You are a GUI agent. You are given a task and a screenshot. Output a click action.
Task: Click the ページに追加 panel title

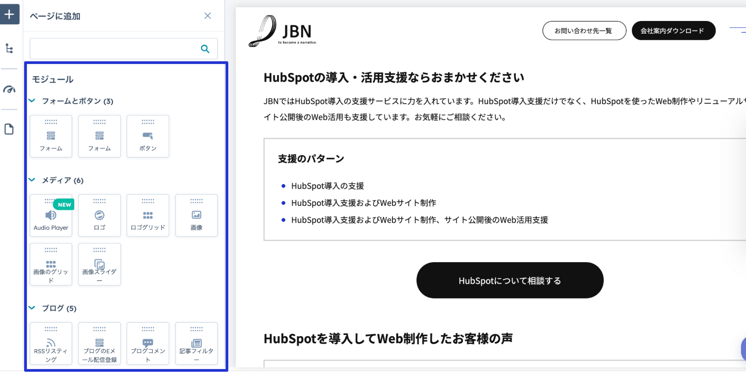coord(55,16)
